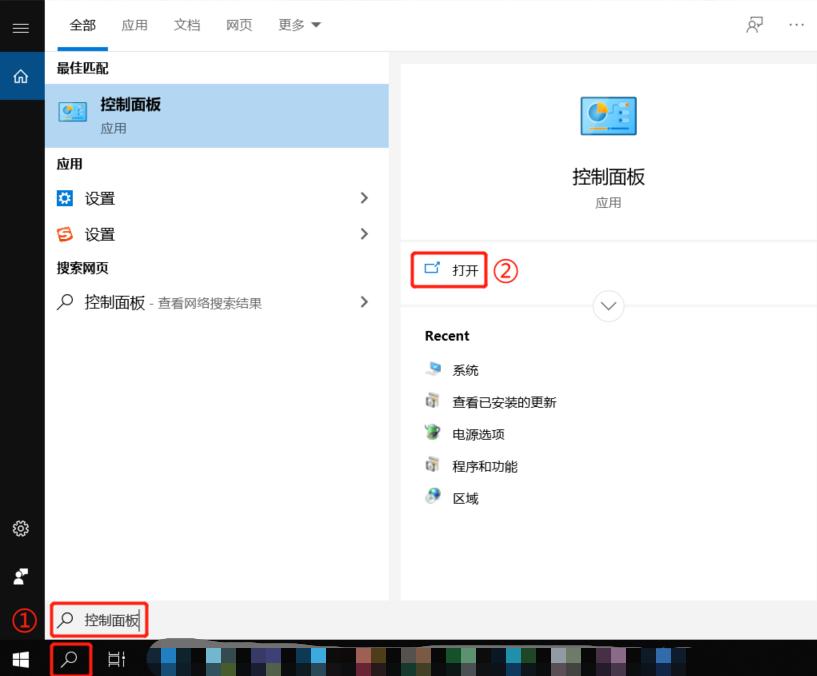Open 电源选项 from Recent list
The width and height of the screenshot is (817, 676).
click(479, 433)
